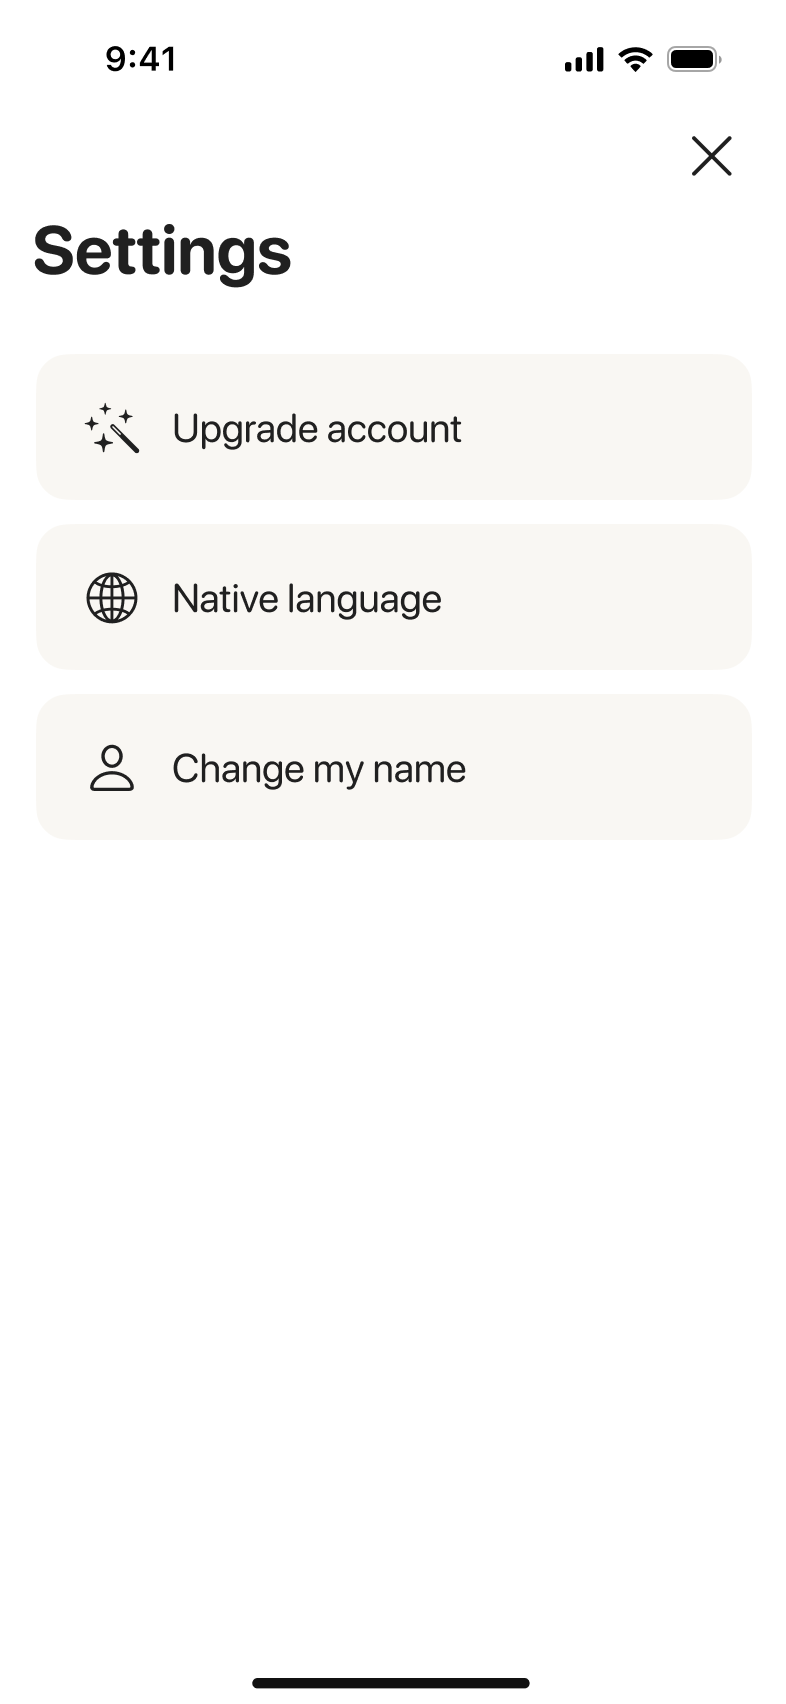Click the word "language" in second row

[x=364, y=600]
